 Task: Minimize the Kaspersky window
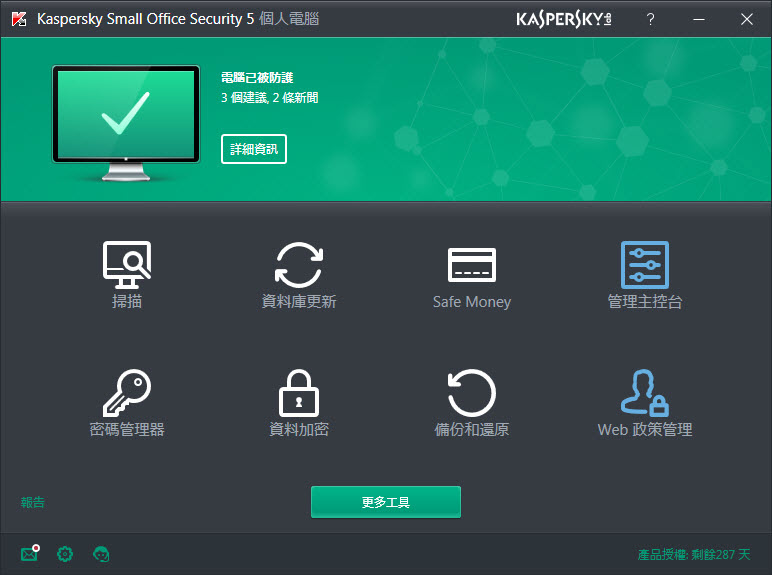pos(699,19)
